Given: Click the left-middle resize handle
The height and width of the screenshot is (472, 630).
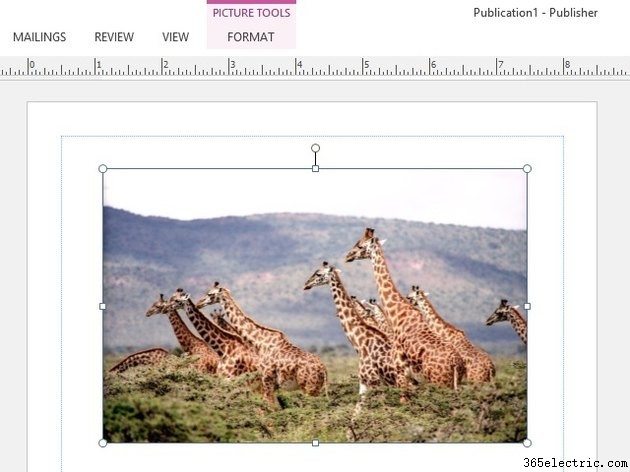Looking at the screenshot, I should [103, 306].
